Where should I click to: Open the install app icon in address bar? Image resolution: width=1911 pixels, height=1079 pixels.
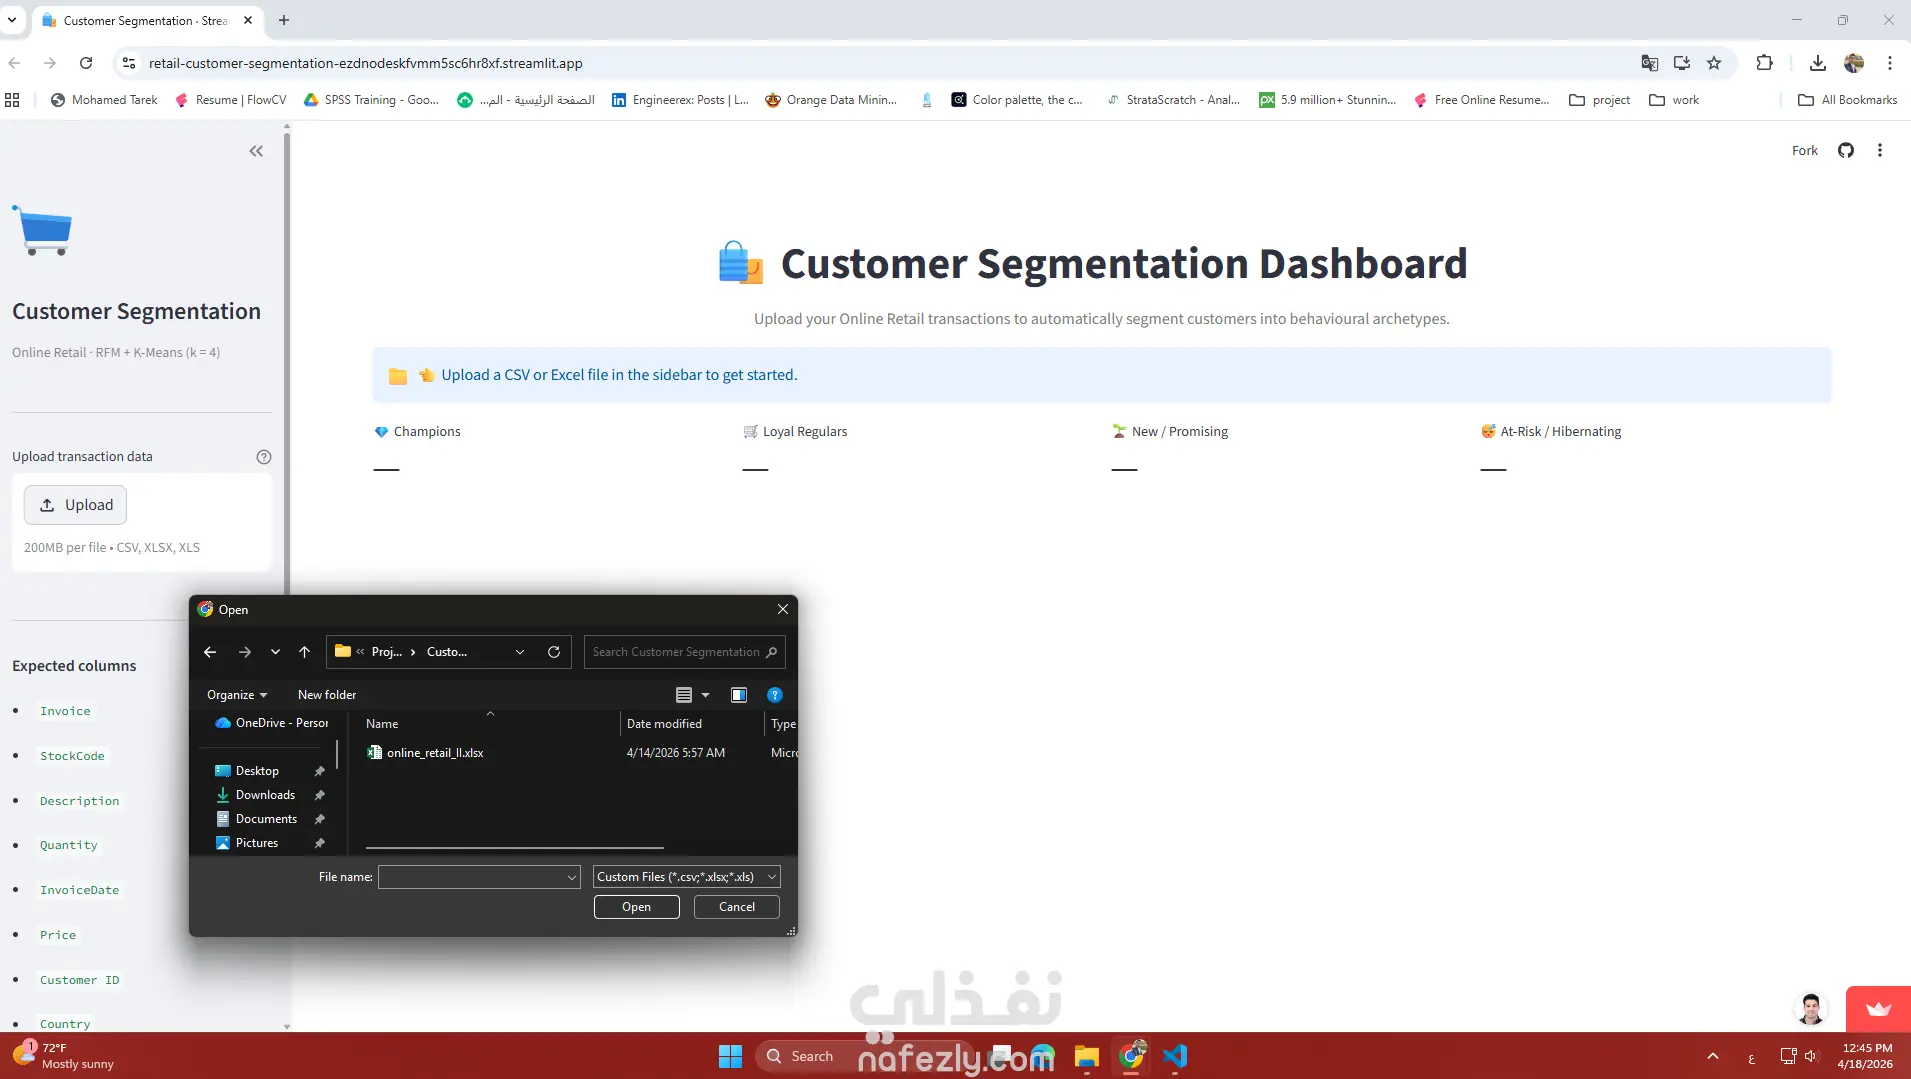point(1682,63)
